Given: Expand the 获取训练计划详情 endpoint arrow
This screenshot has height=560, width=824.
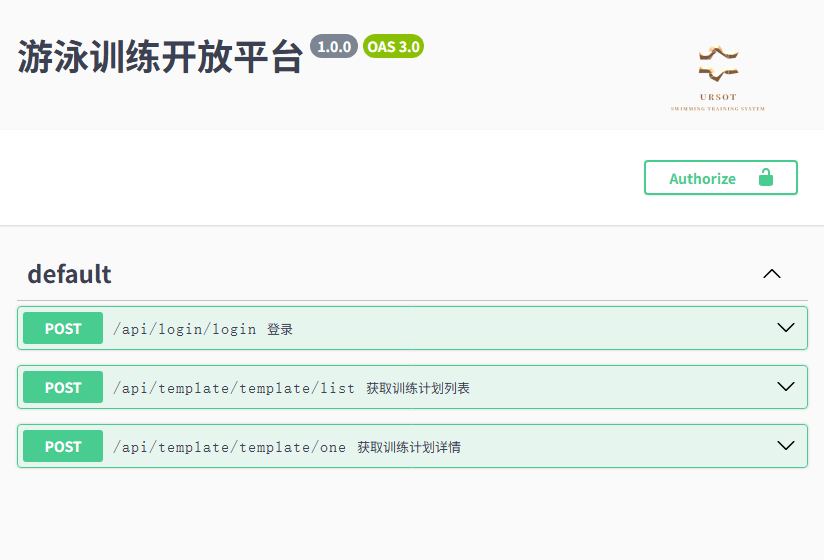Looking at the screenshot, I should (786, 446).
